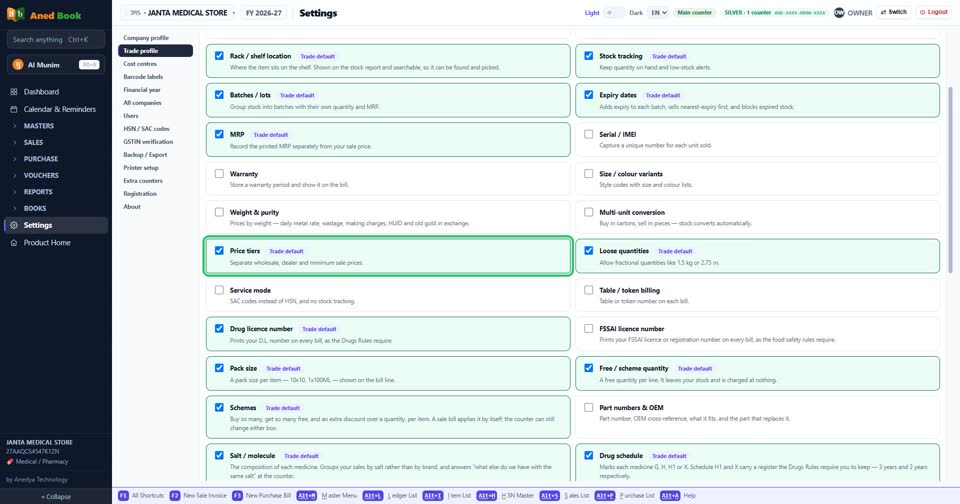Click the page vertical scrollbar

point(950,179)
